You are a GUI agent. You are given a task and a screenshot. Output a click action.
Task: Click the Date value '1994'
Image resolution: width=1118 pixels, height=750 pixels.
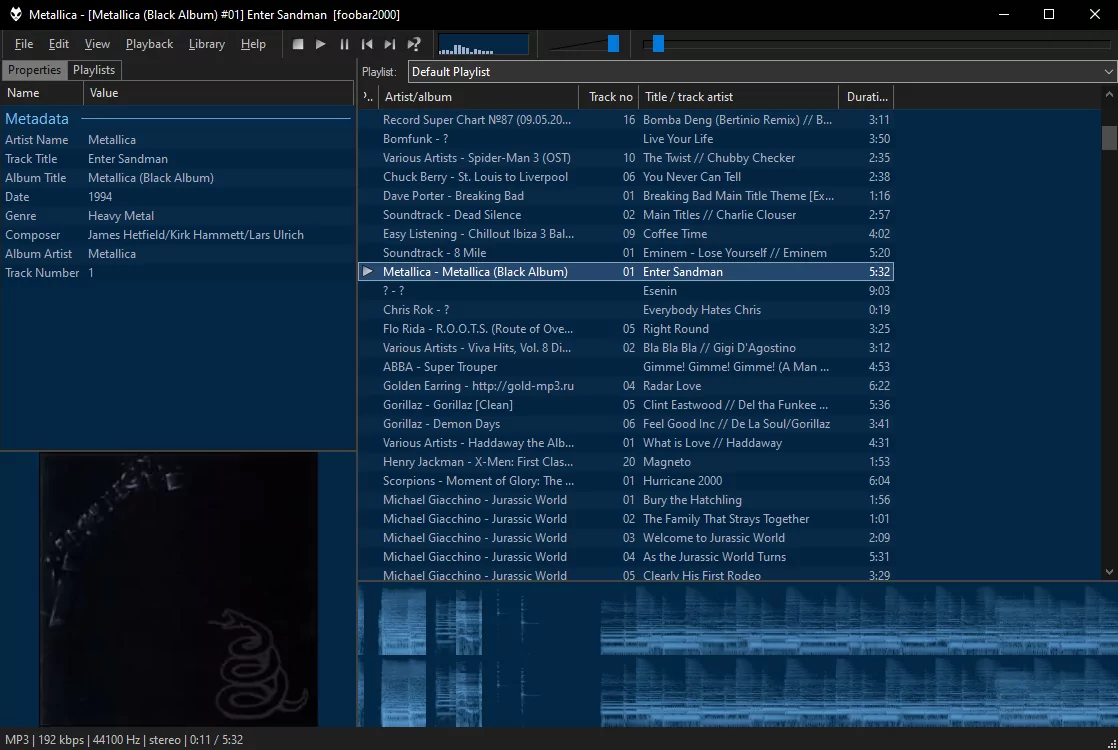click(x=100, y=197)
